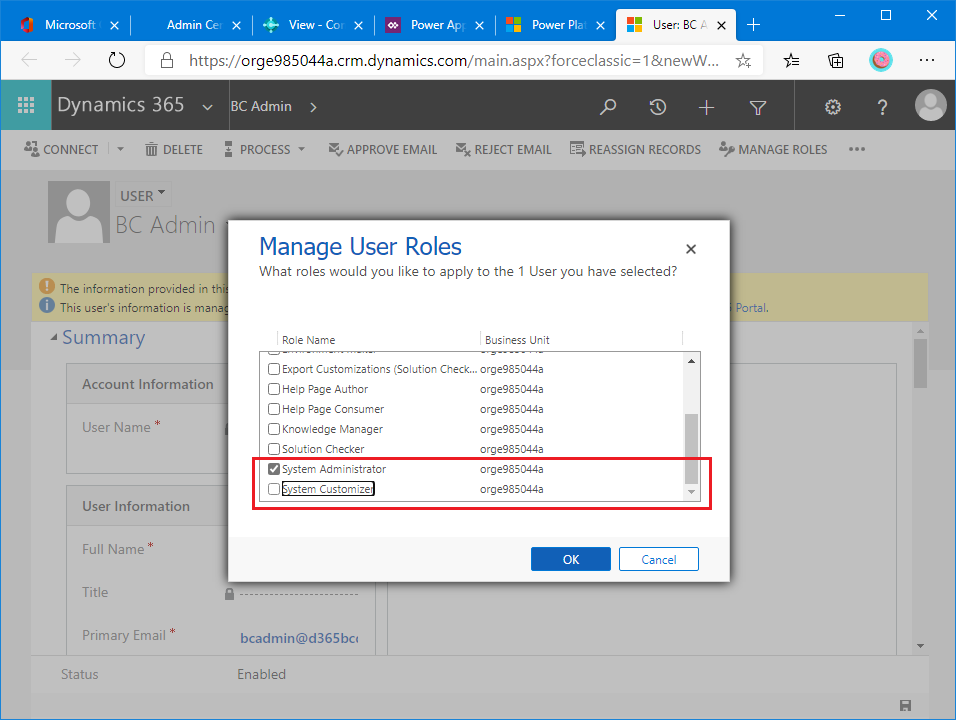Screen dimensions: 956x720
Task: Open advanced find funnel icon
Action: (757, 108)
